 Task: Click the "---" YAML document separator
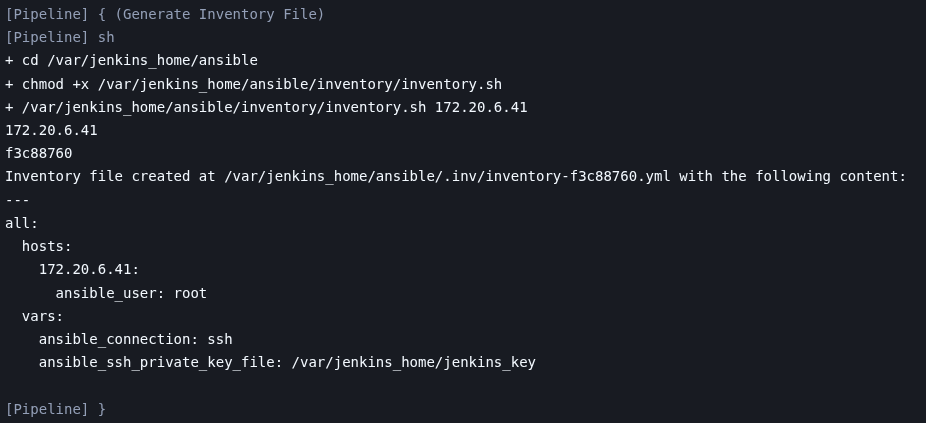(x=18, y=200)
